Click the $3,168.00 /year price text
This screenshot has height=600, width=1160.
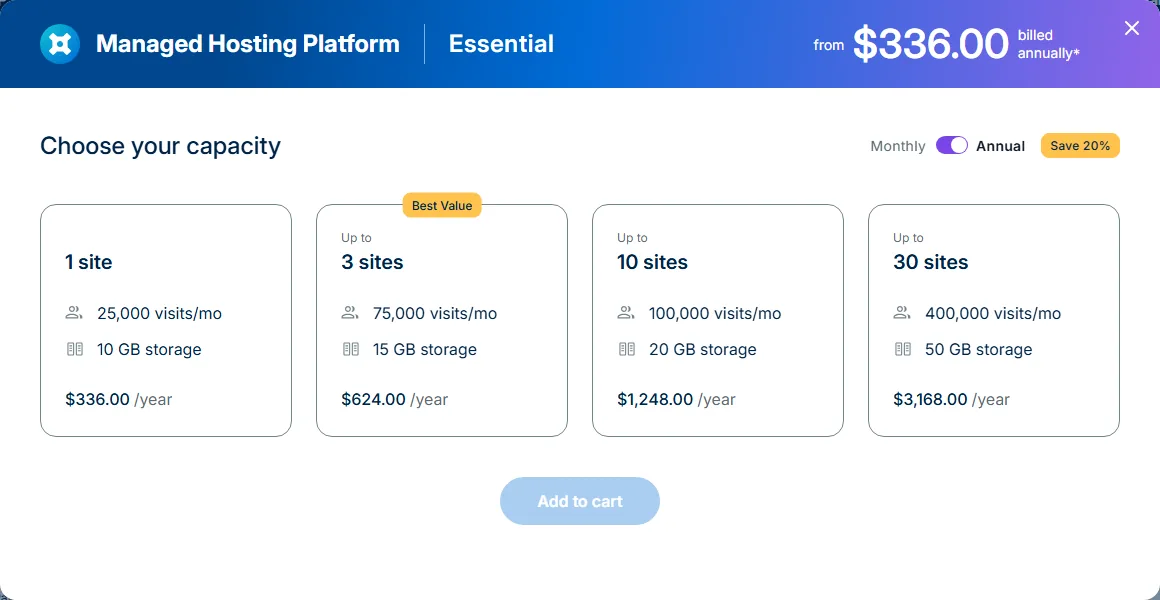(951, 400)
